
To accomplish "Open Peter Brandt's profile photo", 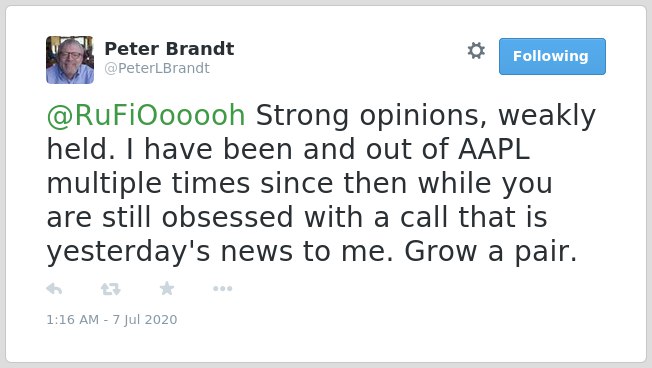I will coord(70,60).
